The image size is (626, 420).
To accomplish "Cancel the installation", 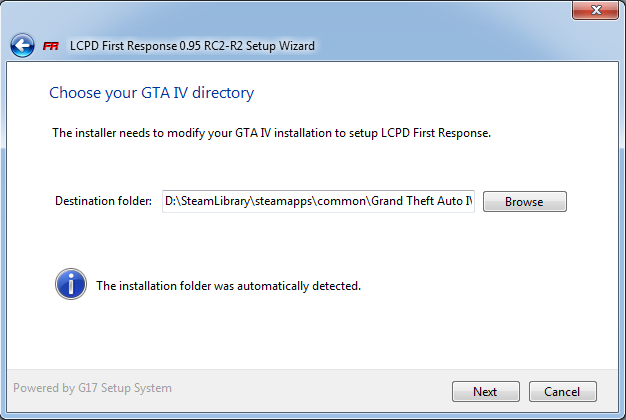I will pos(562,391).
